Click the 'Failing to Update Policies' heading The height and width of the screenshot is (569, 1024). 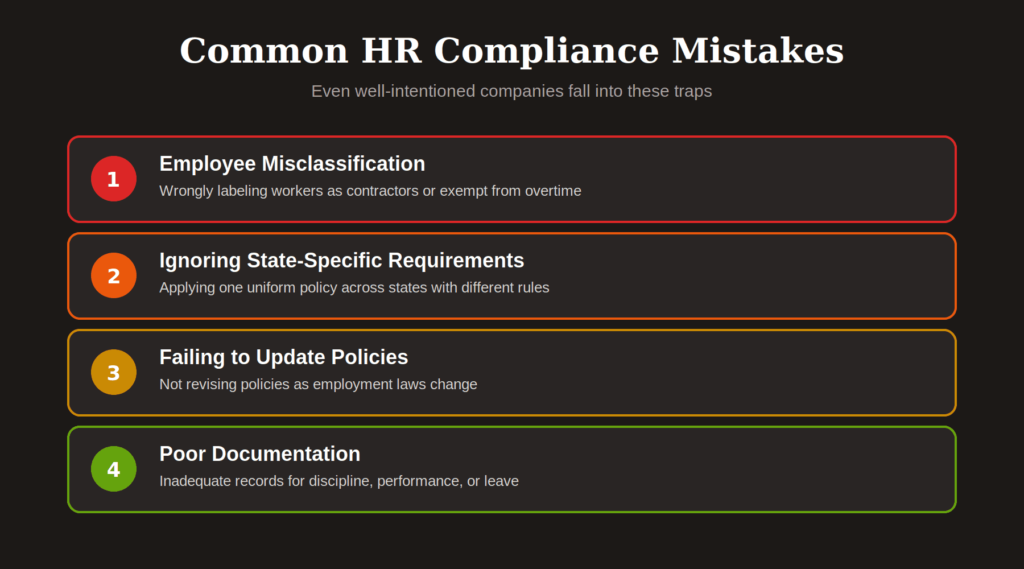click(283, 357)
